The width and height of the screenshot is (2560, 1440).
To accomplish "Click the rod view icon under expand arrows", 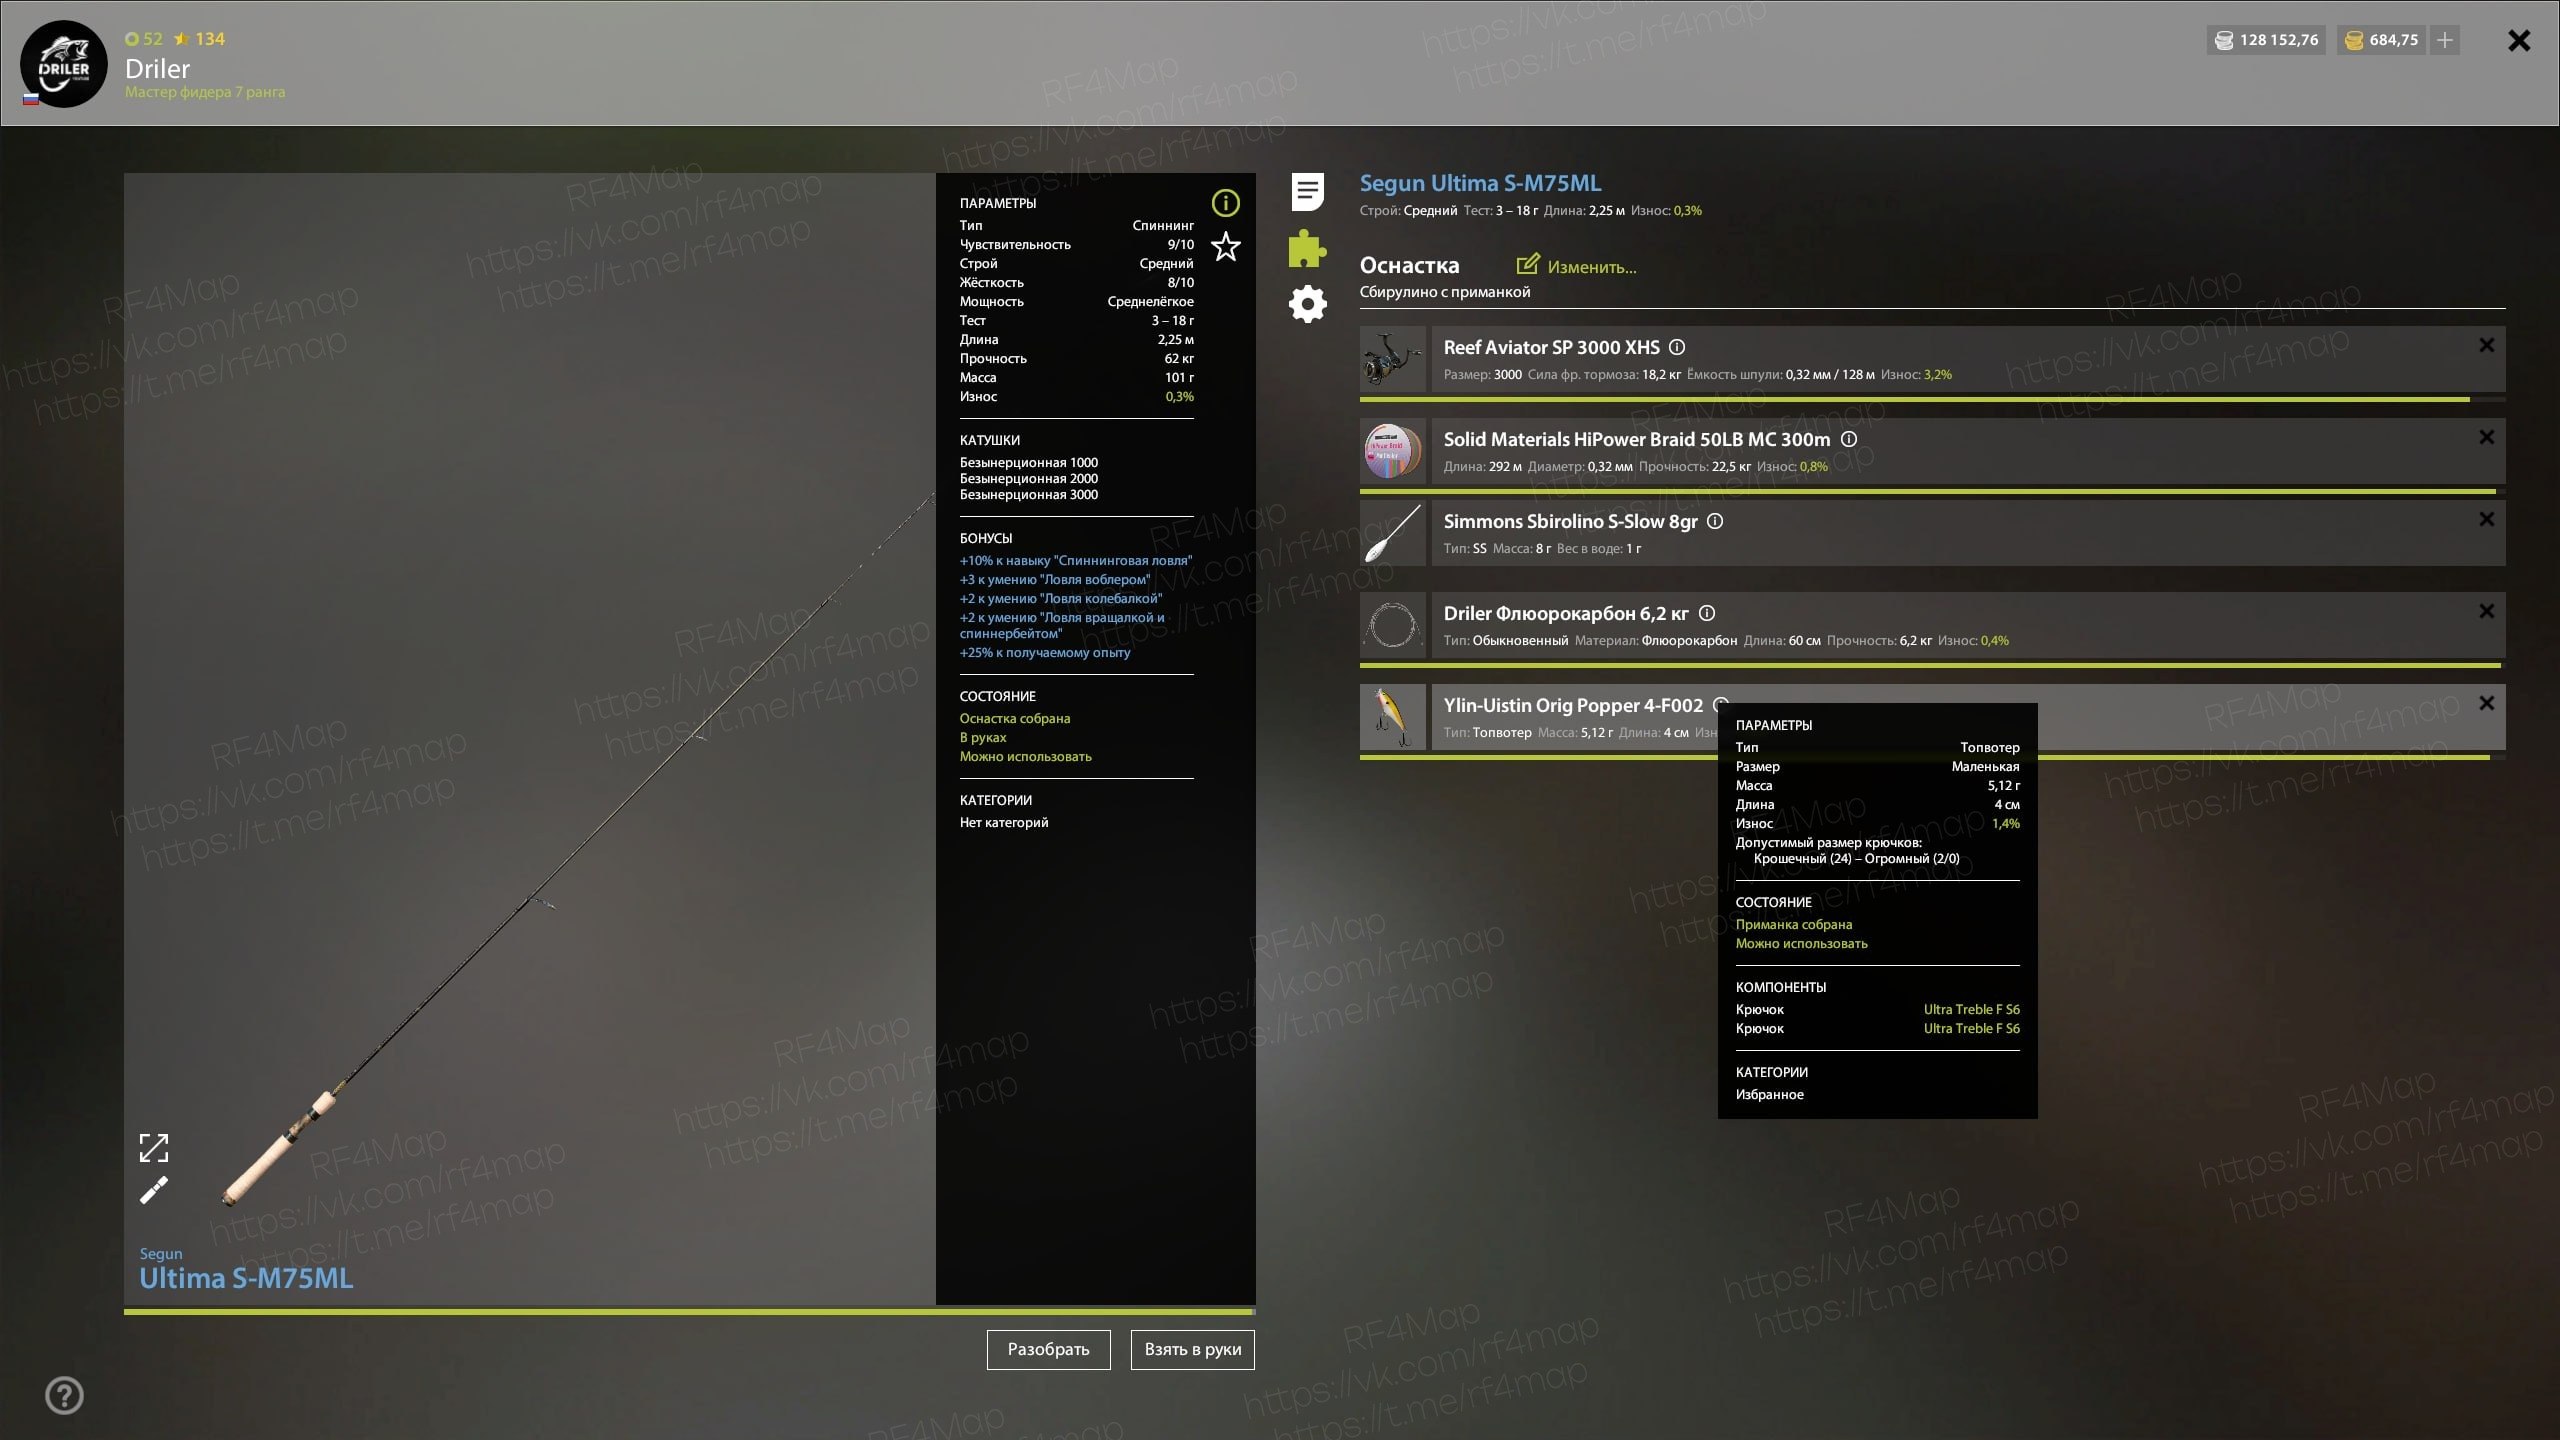I will (154, 1190).
